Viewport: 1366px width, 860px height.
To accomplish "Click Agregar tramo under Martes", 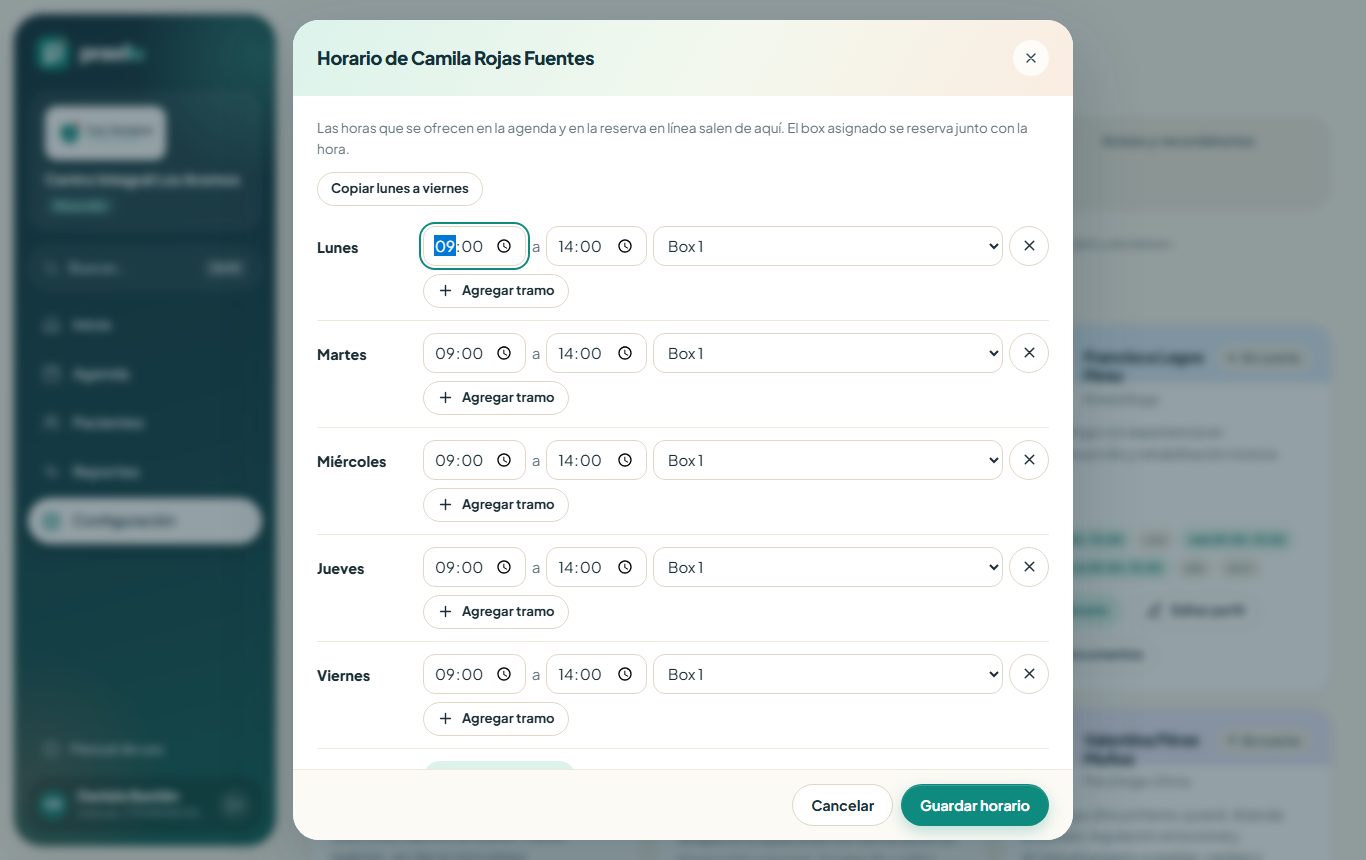I will (x=496, y=398).
